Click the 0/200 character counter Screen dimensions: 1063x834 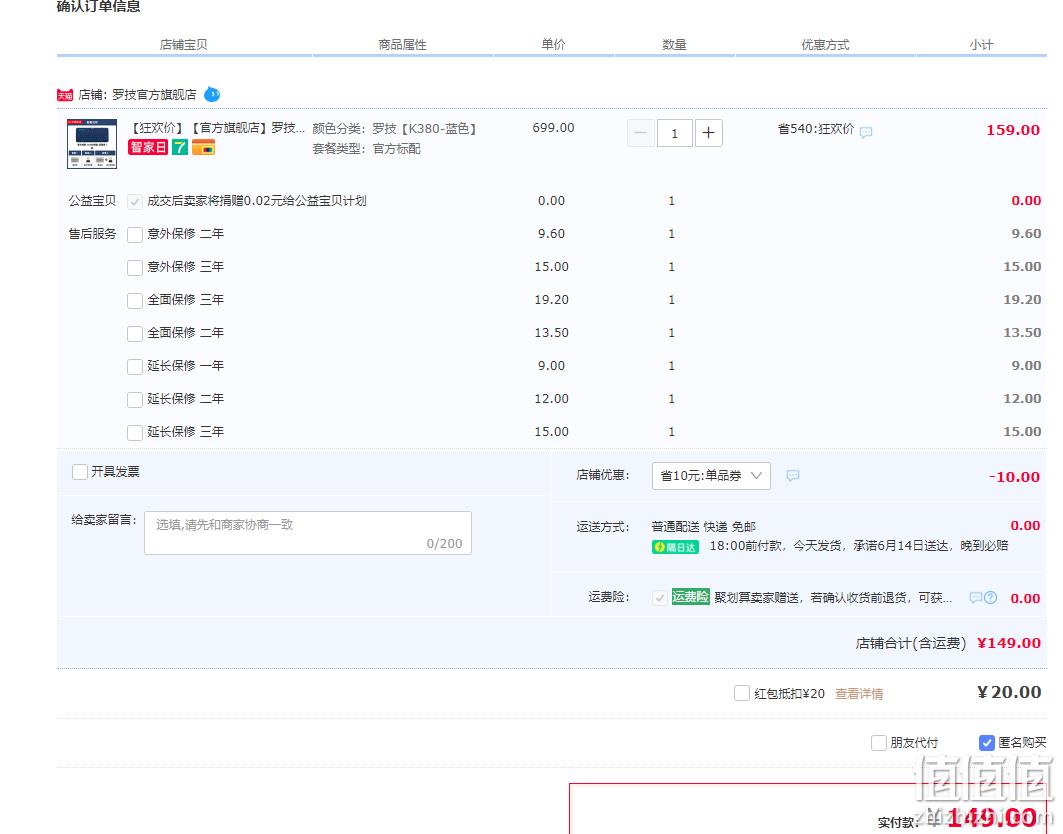444,544
